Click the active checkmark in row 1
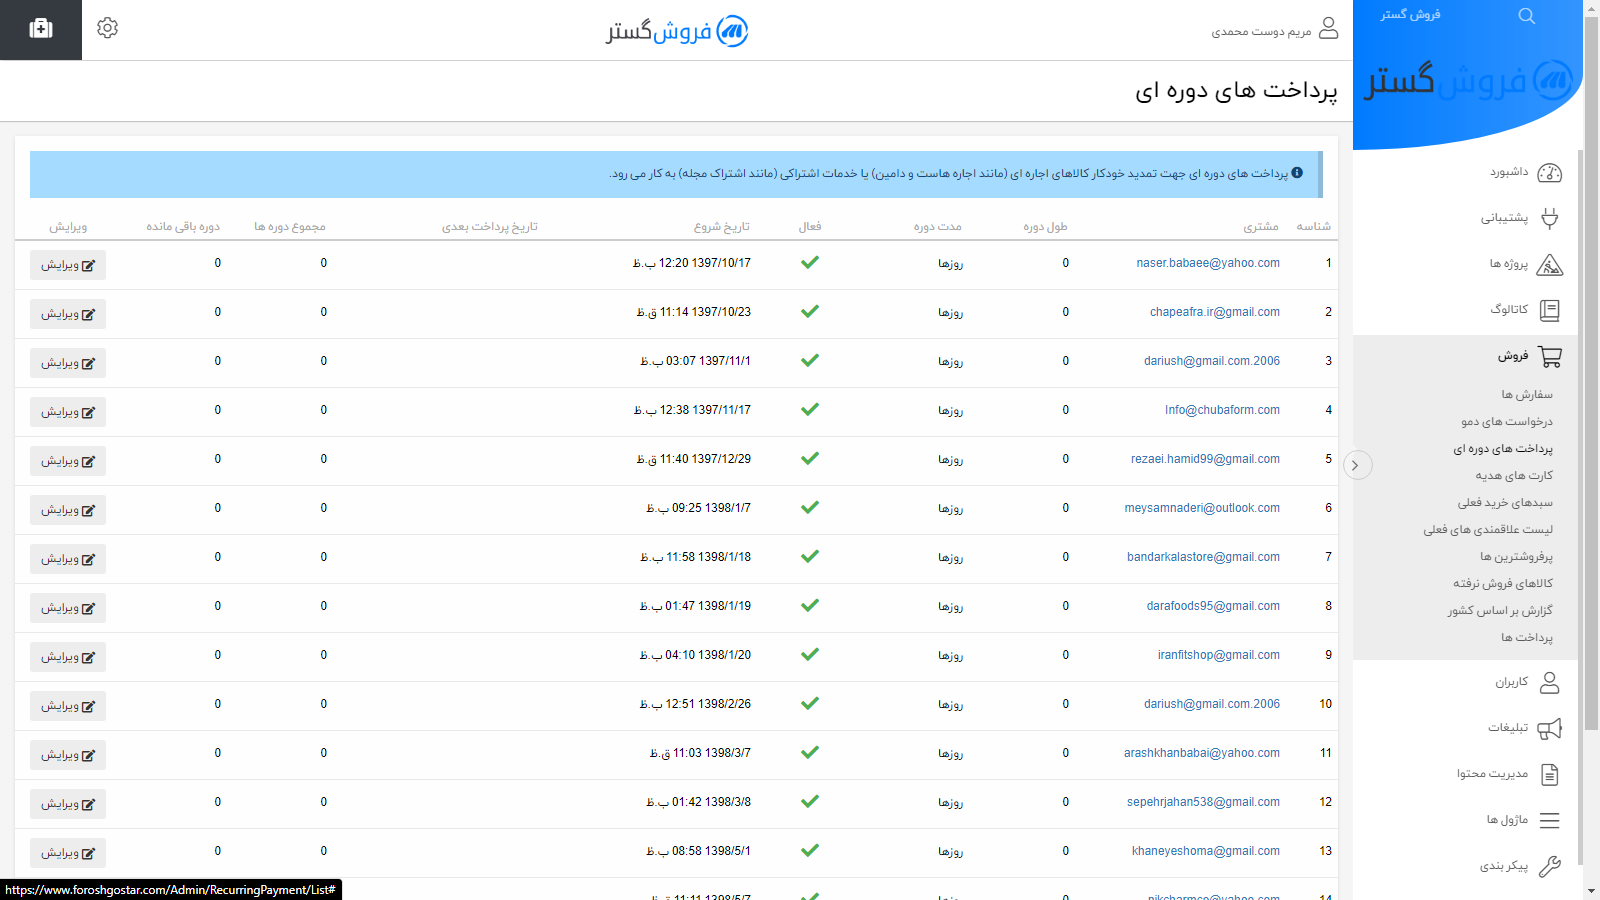 (810, 263)
